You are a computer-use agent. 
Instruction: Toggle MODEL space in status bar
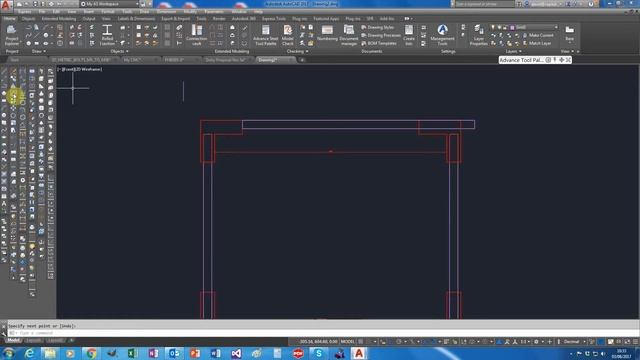(348, 342)
